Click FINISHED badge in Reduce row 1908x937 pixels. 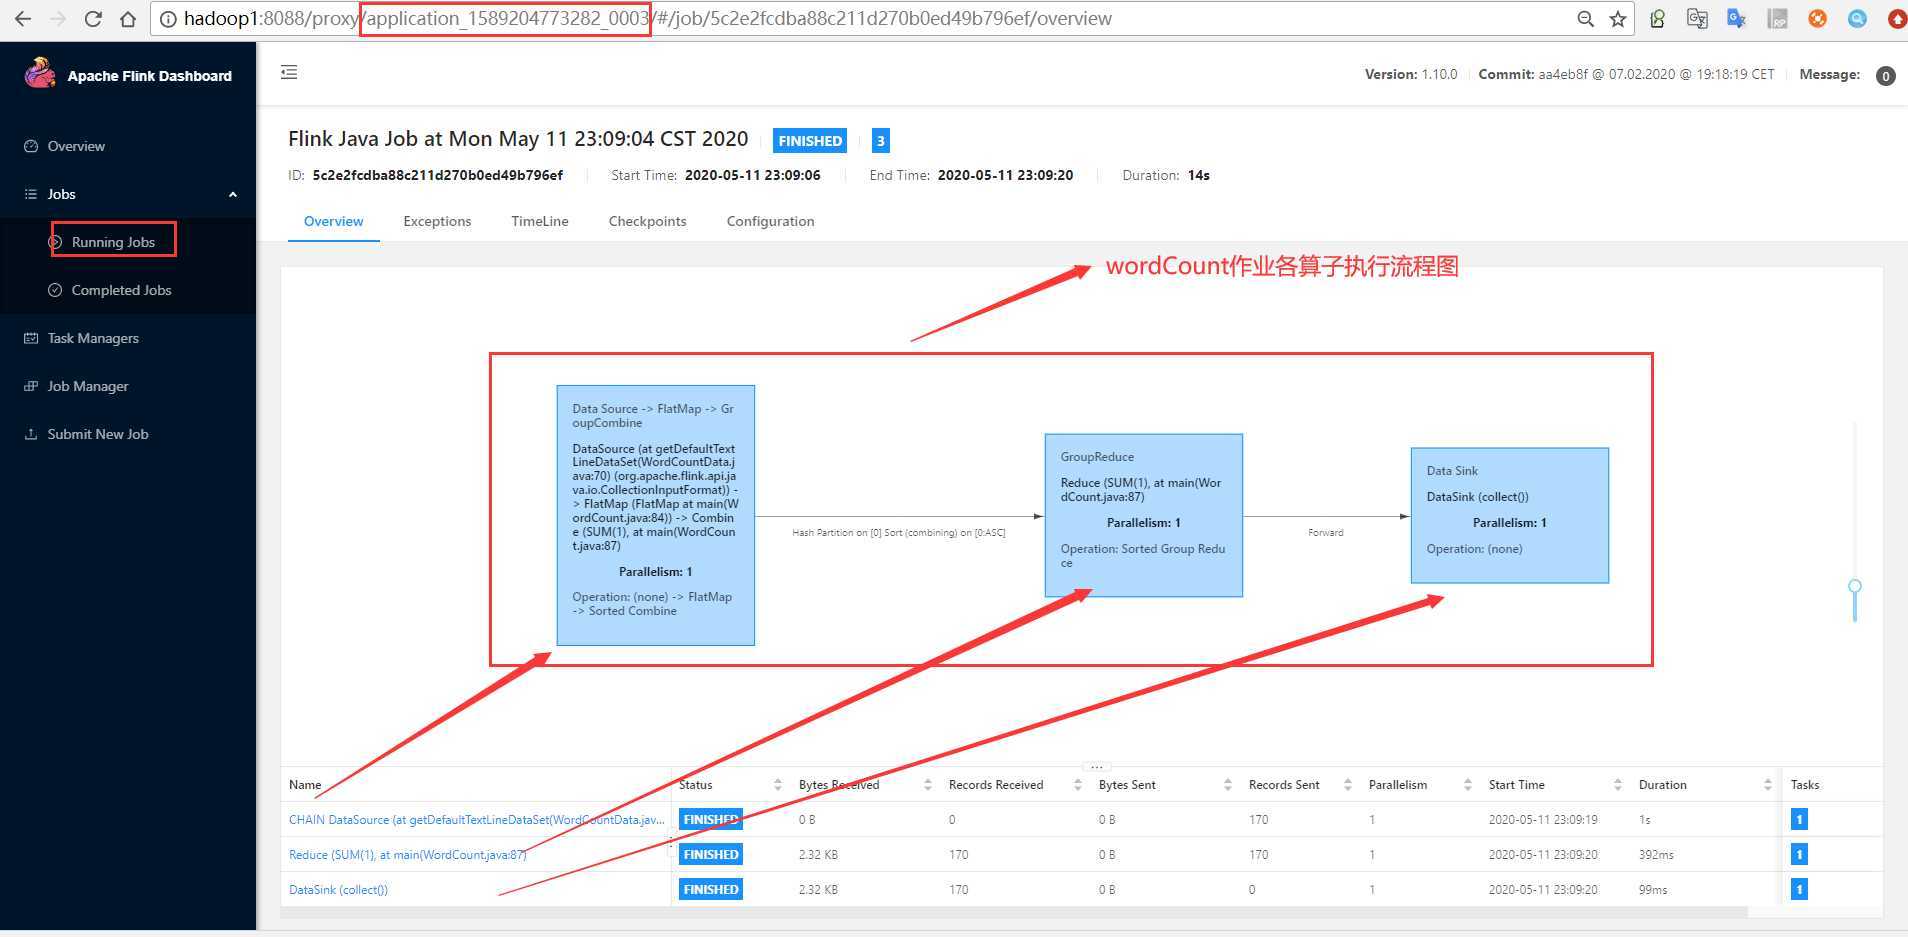pos(710,855)
